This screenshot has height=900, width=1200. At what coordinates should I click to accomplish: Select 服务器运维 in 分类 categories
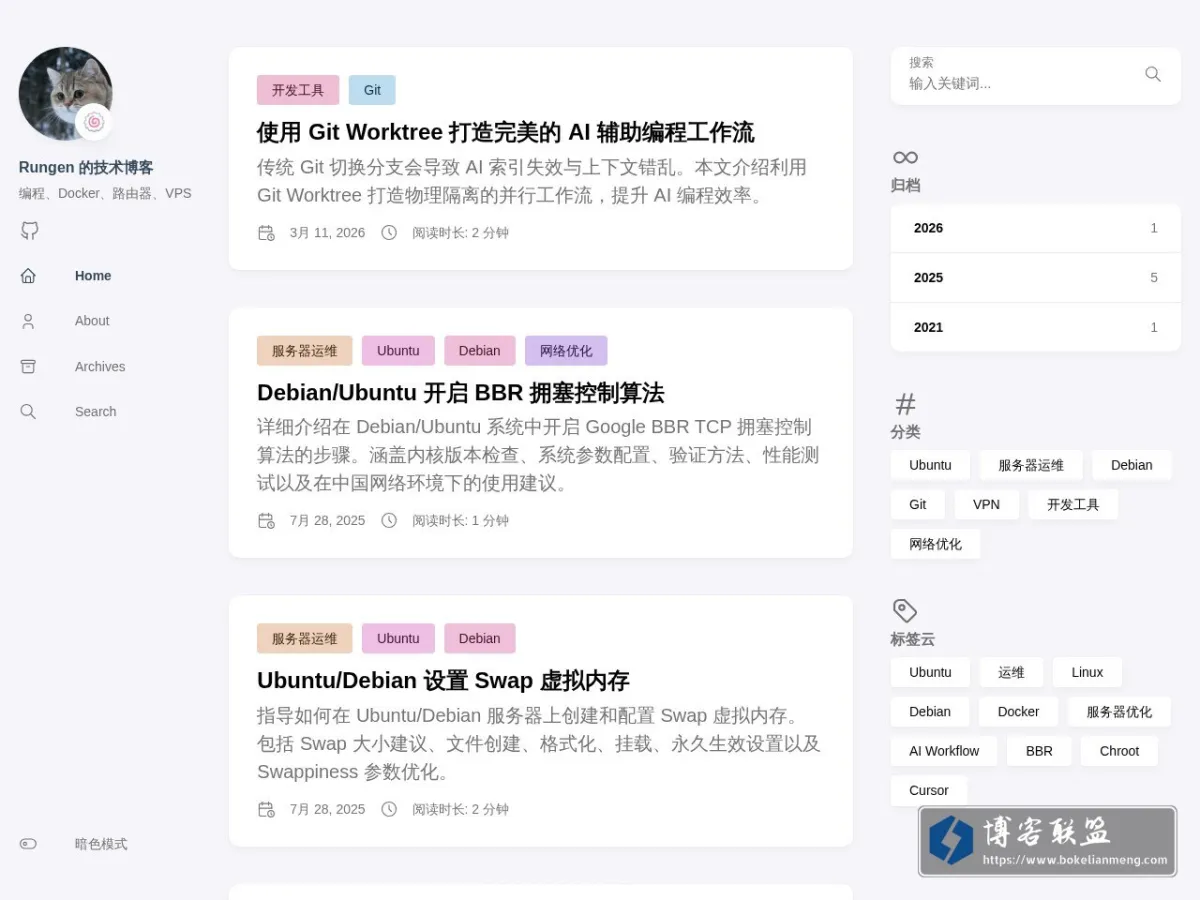pyautogui.click(x=1031, y=465)
